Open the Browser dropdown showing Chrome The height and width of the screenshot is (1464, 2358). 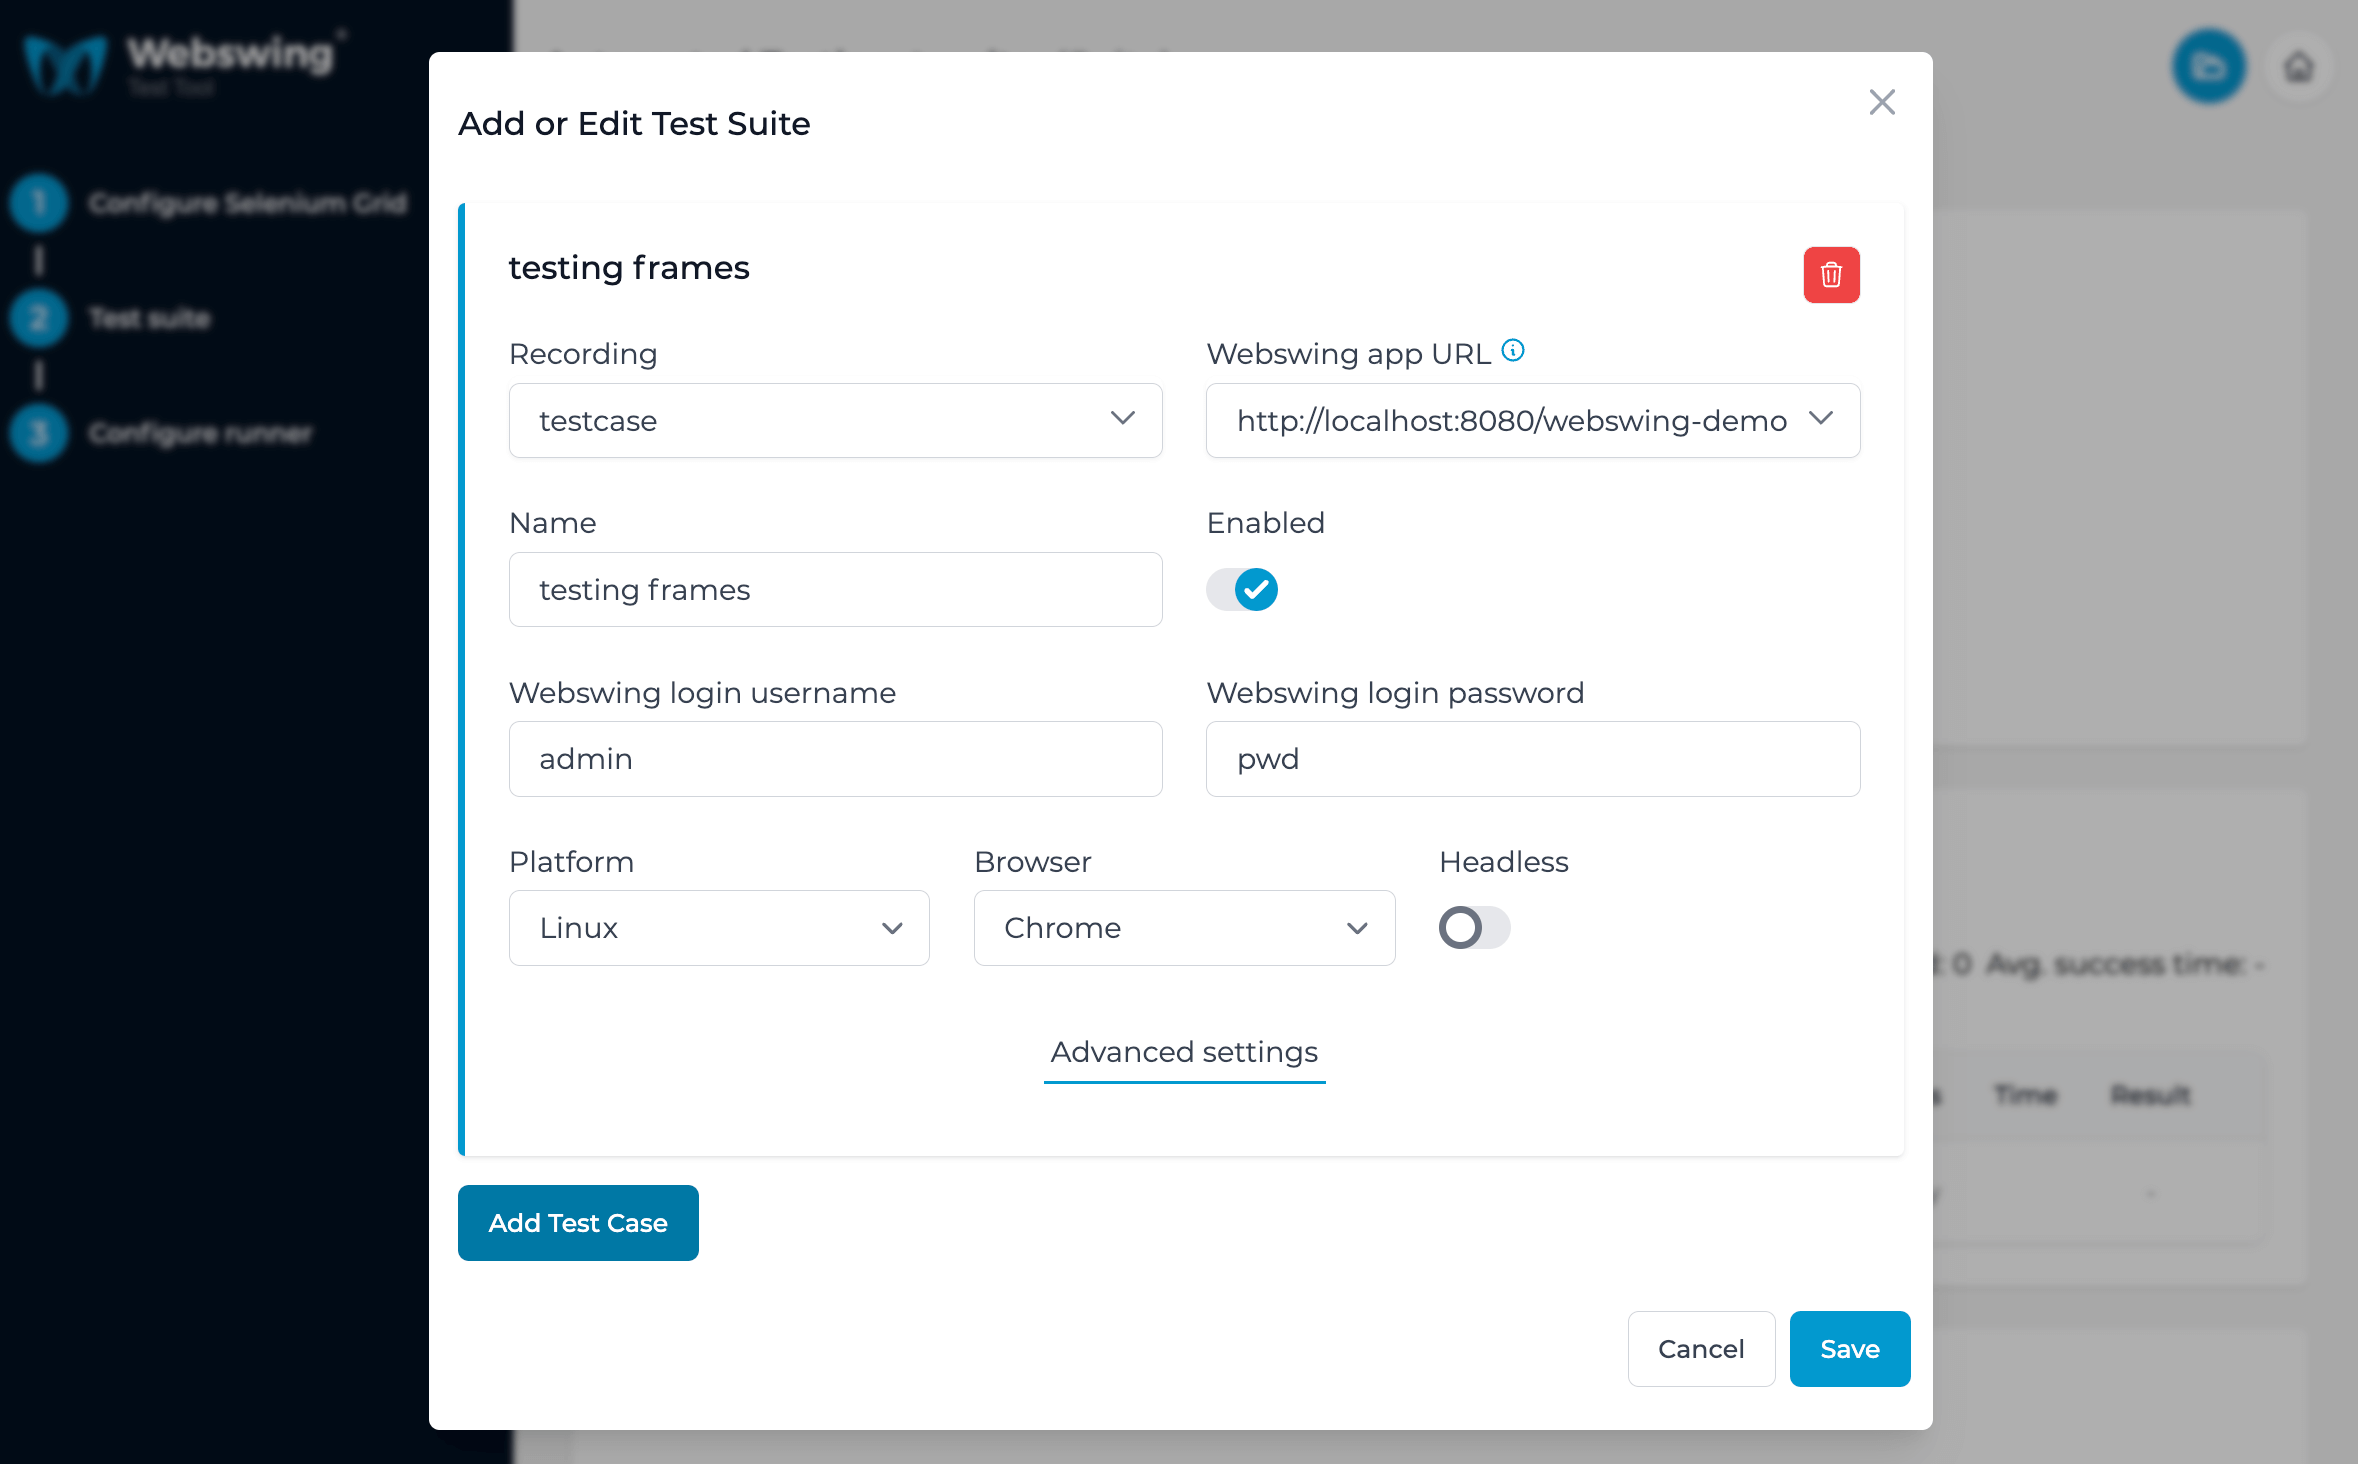point(1184,928)
